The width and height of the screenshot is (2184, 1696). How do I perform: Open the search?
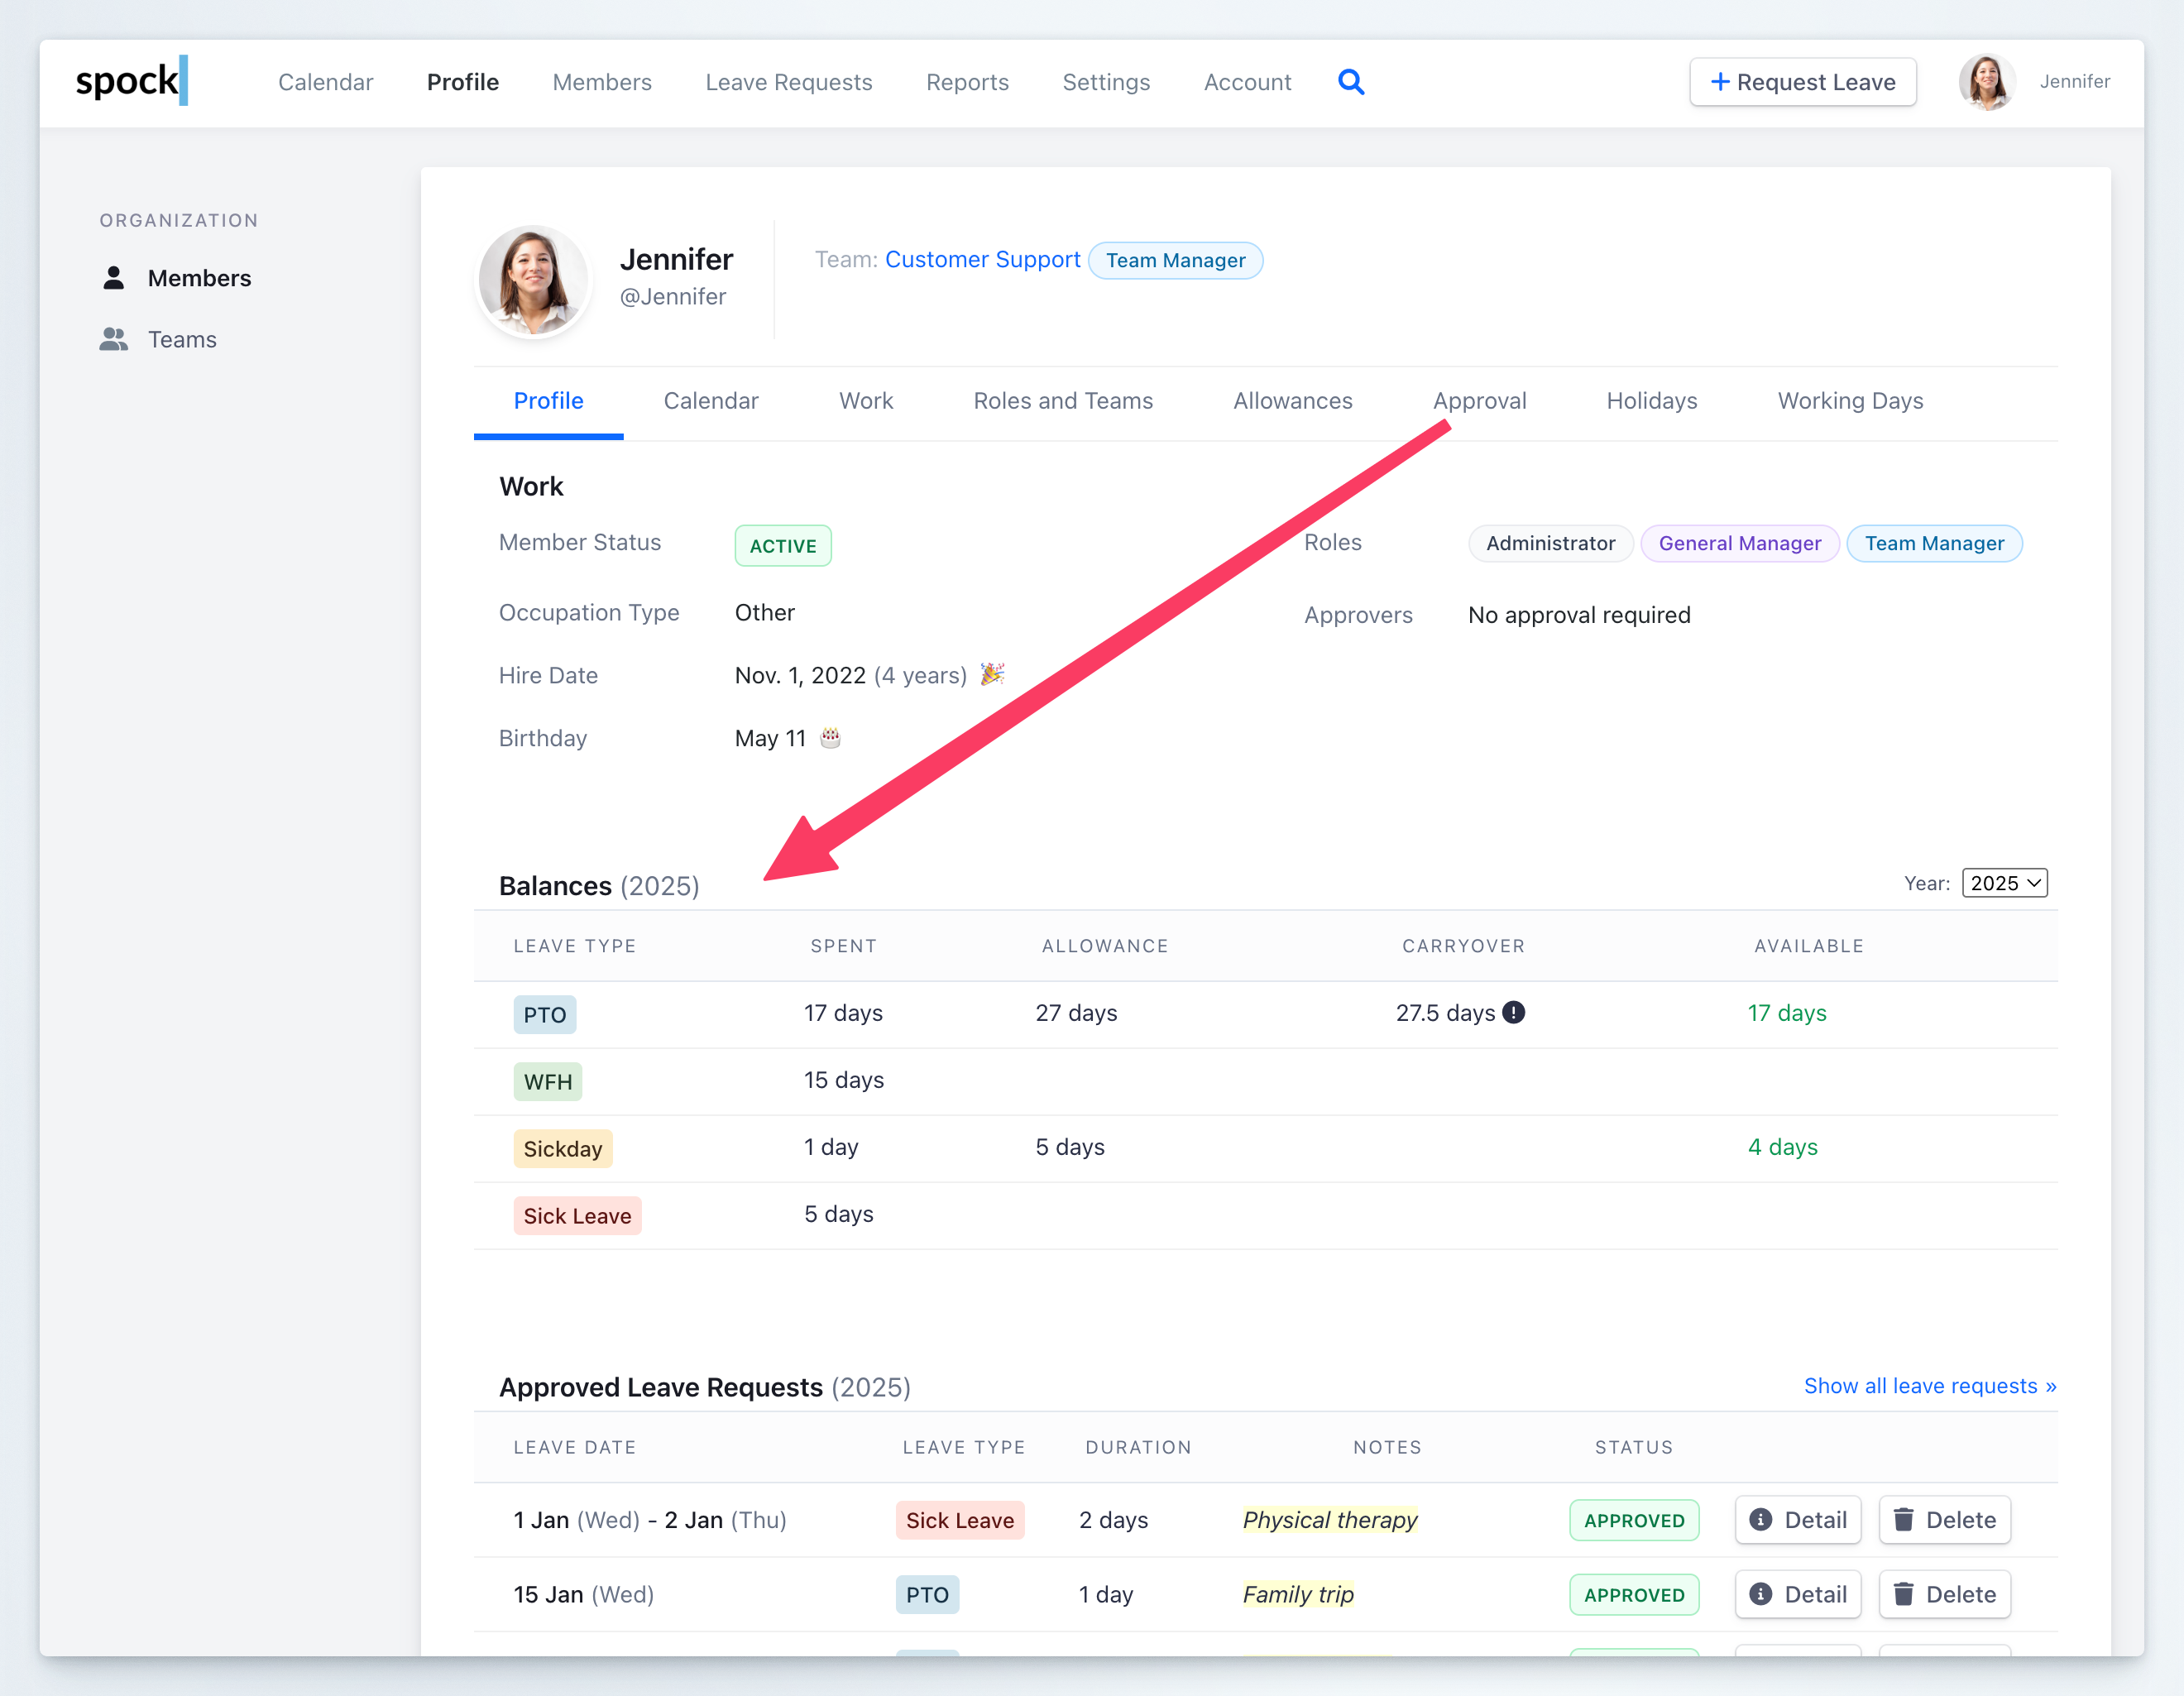click(x=1351, y=82)
